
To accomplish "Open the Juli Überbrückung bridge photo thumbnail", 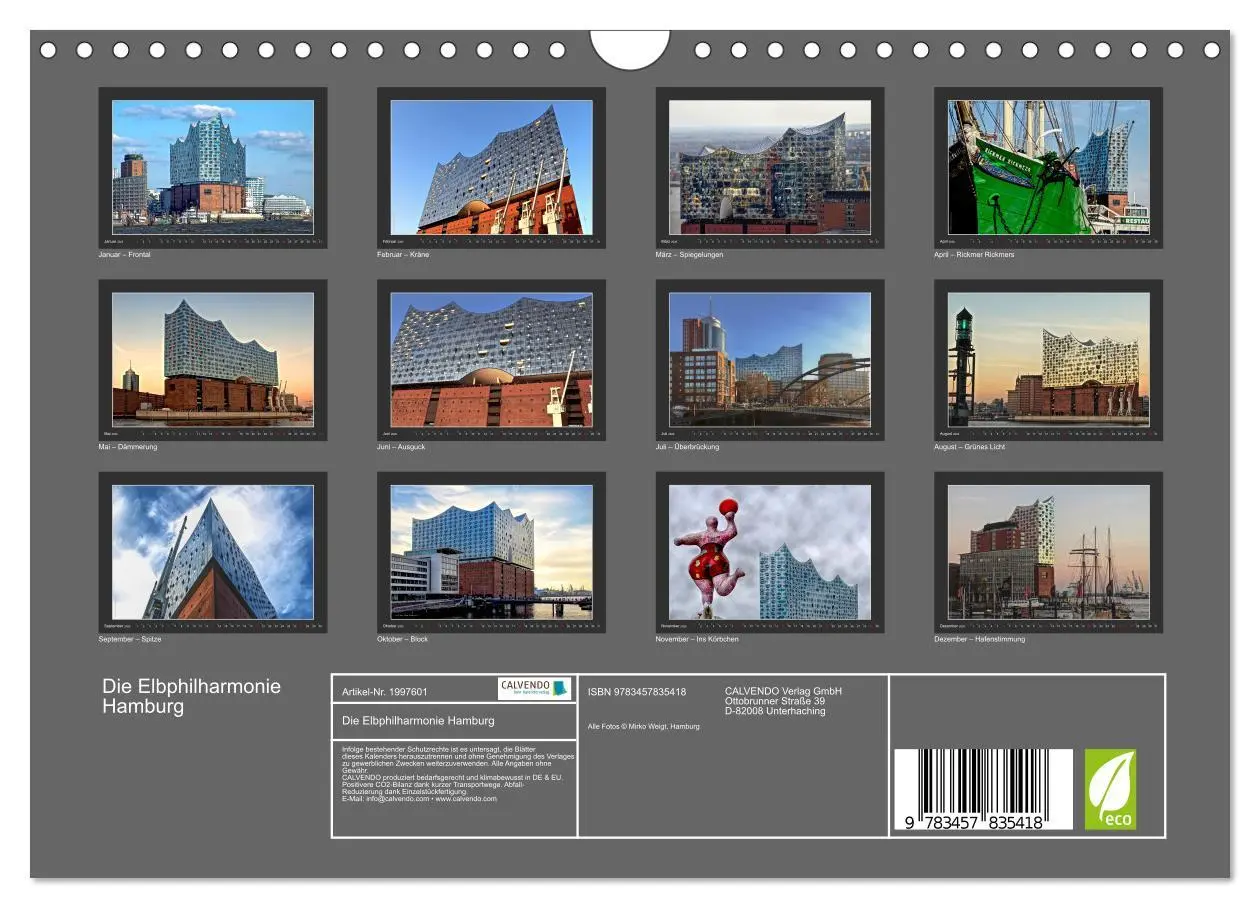I will click(x=770, y=360).
